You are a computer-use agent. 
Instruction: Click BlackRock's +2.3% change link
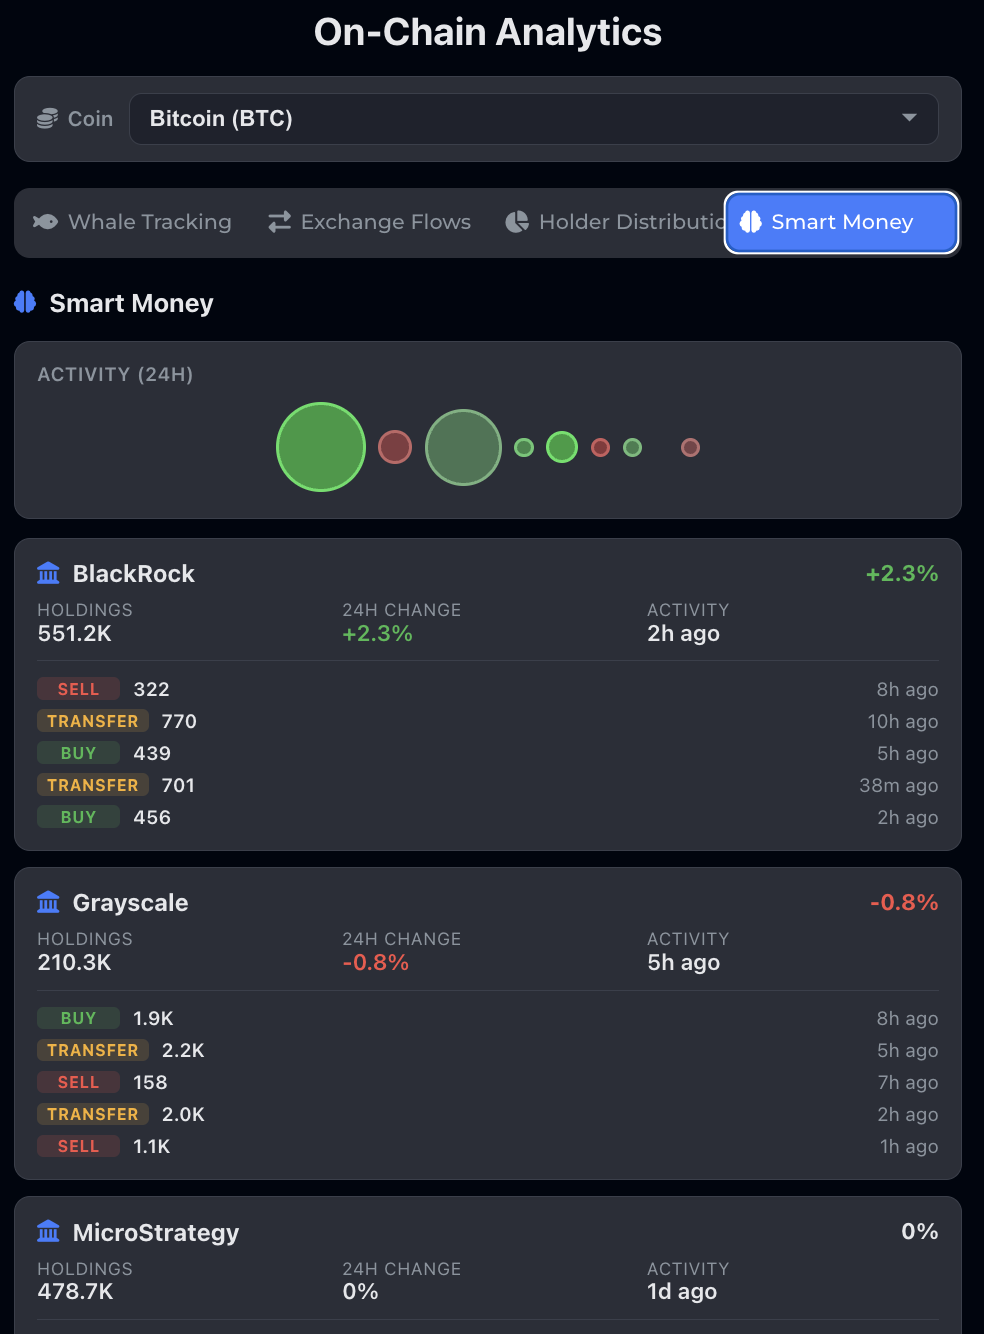[901, 573]
